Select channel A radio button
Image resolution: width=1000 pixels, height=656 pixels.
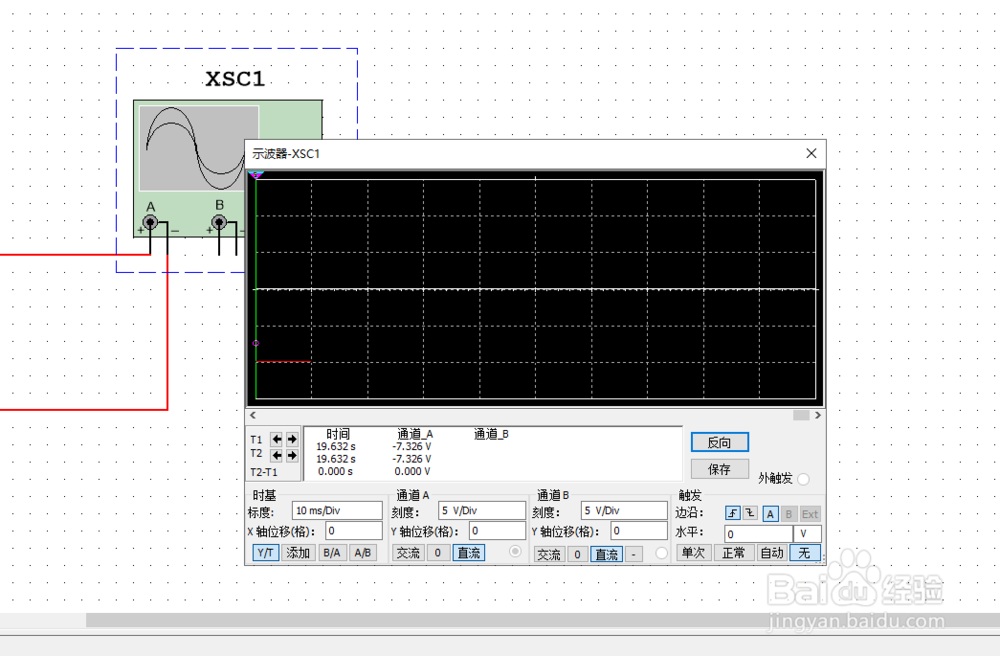[x=515, y=551]
